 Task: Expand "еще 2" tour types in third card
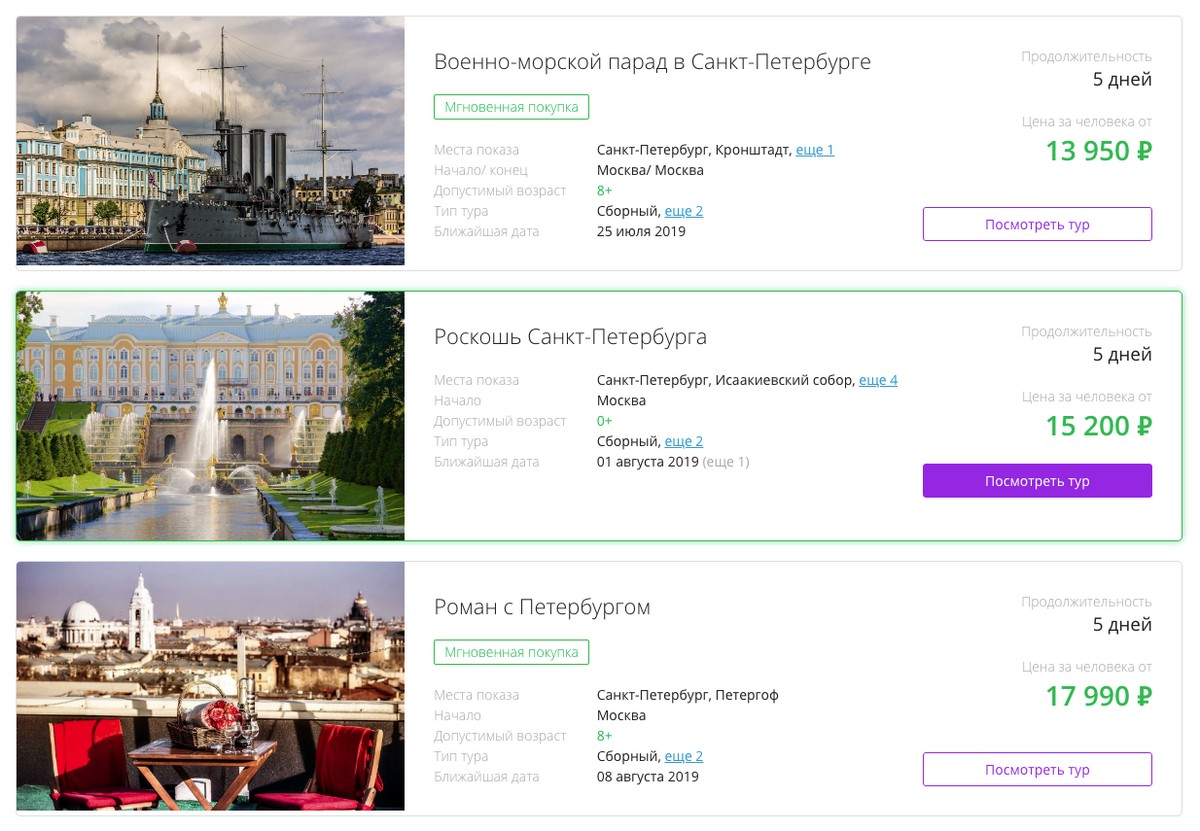tap(684, 756)
